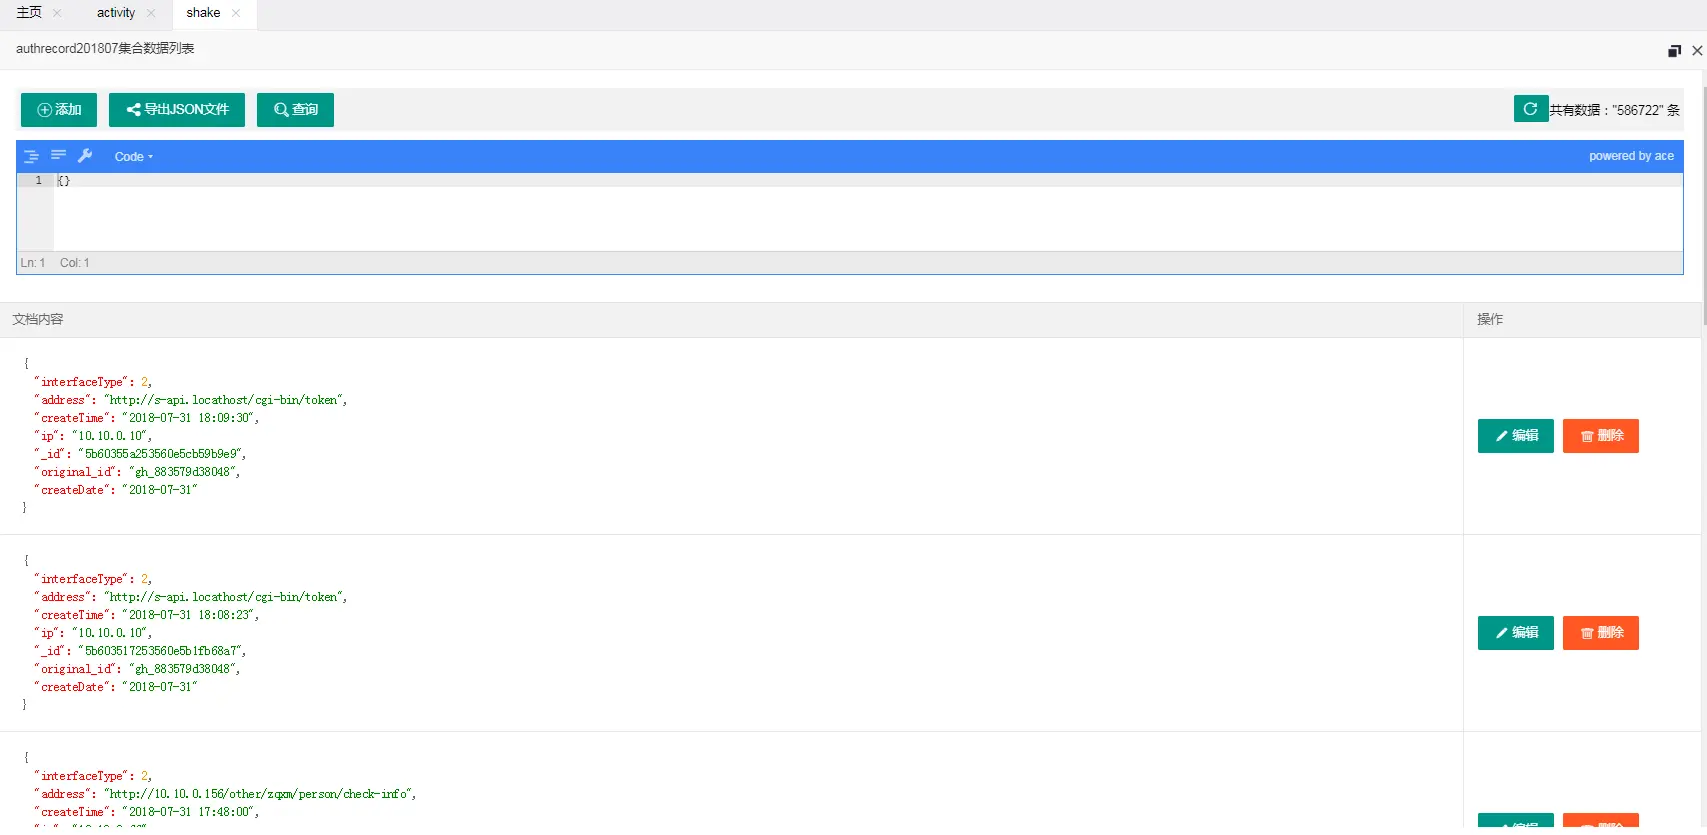Click the green refresh data icon button
Screen dimensions: 1707x835
(x=1530, y=109)
